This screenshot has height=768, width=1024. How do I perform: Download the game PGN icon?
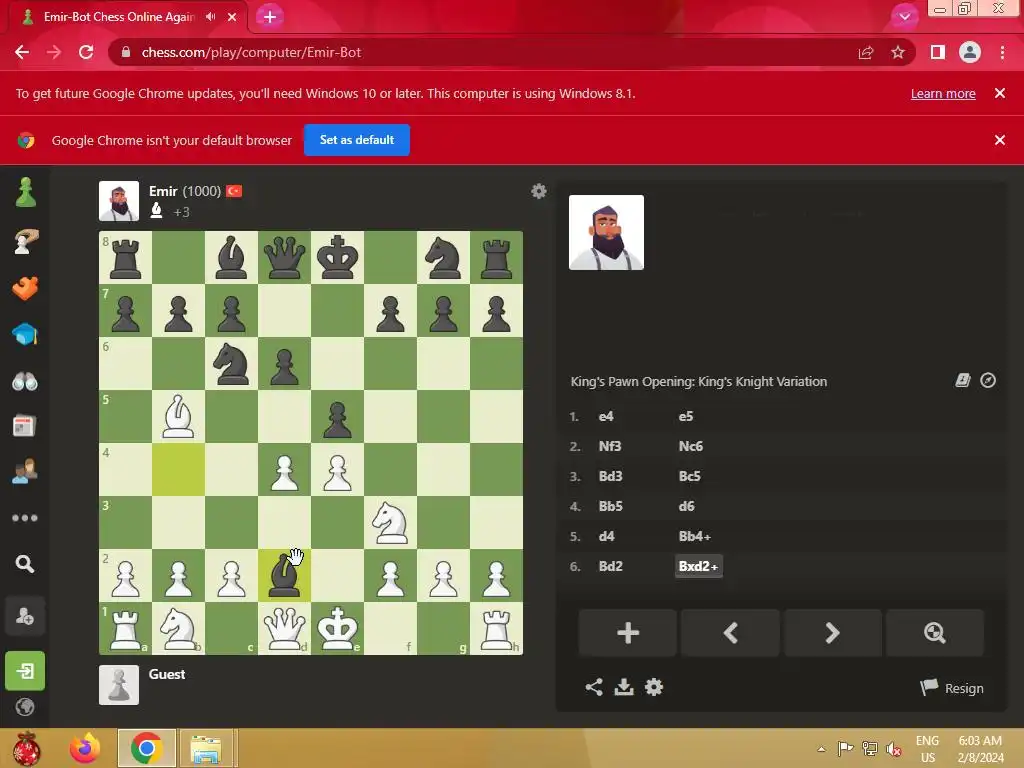624,687
